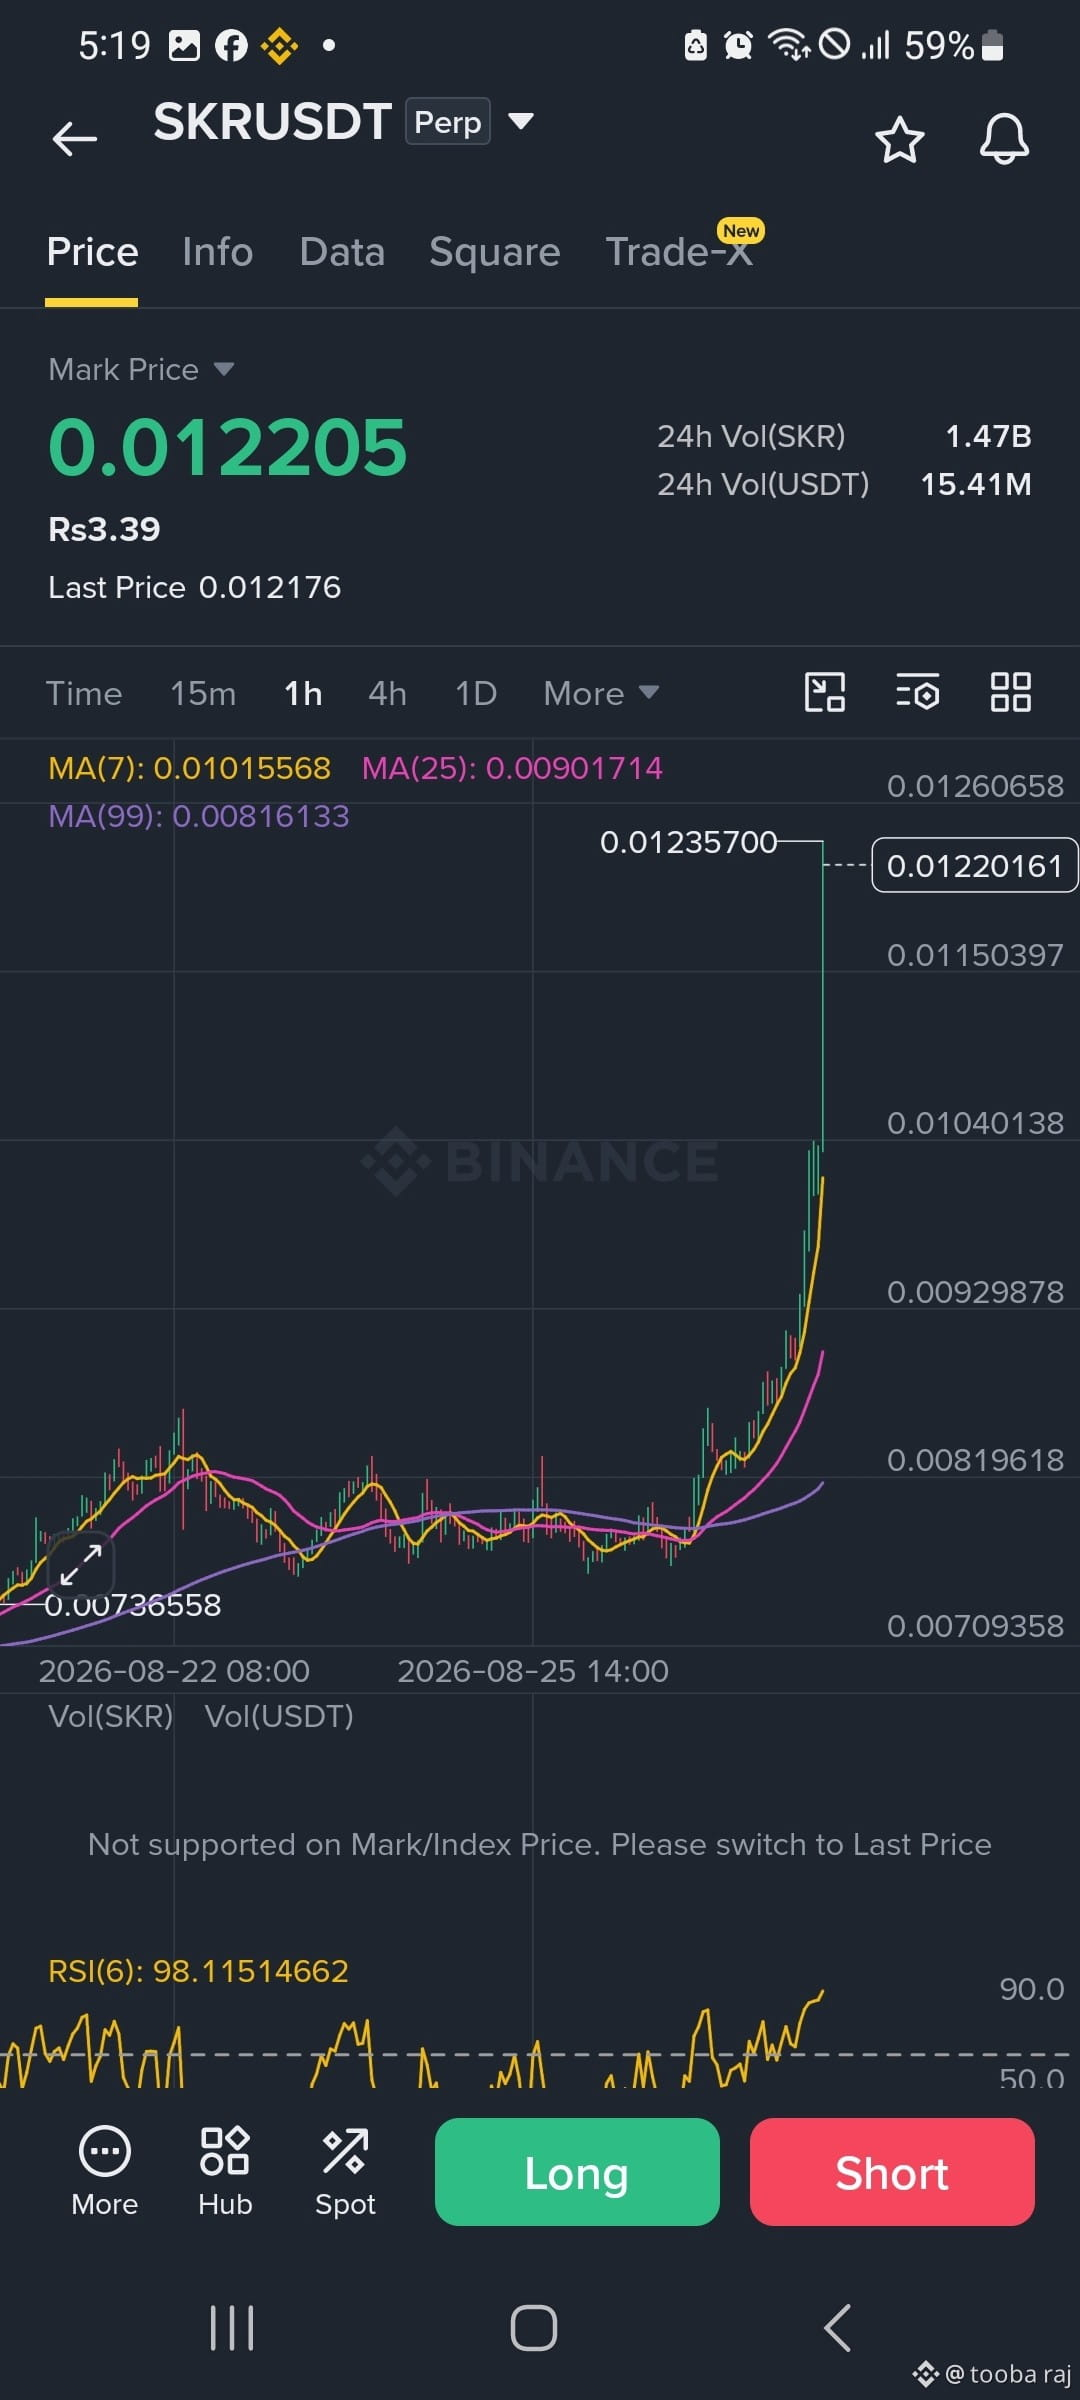The height and width of the screenshot is (2400, 1080).
Task: Tap the Wi-Fi status icon
Action: tap(789, 45)
